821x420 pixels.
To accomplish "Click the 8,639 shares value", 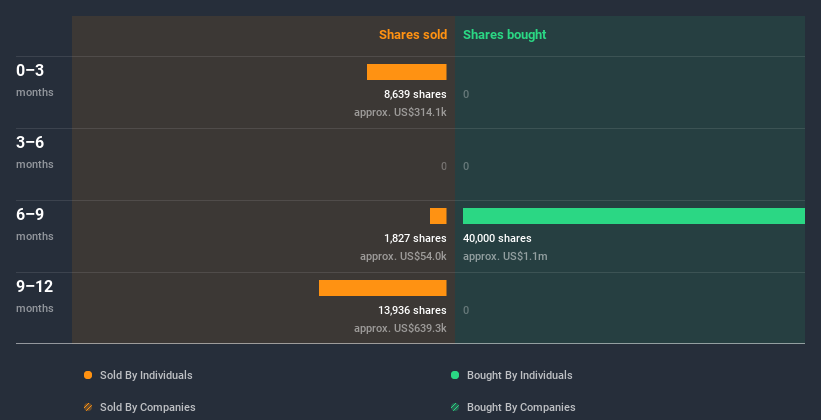I will click(x=415, y=94).
